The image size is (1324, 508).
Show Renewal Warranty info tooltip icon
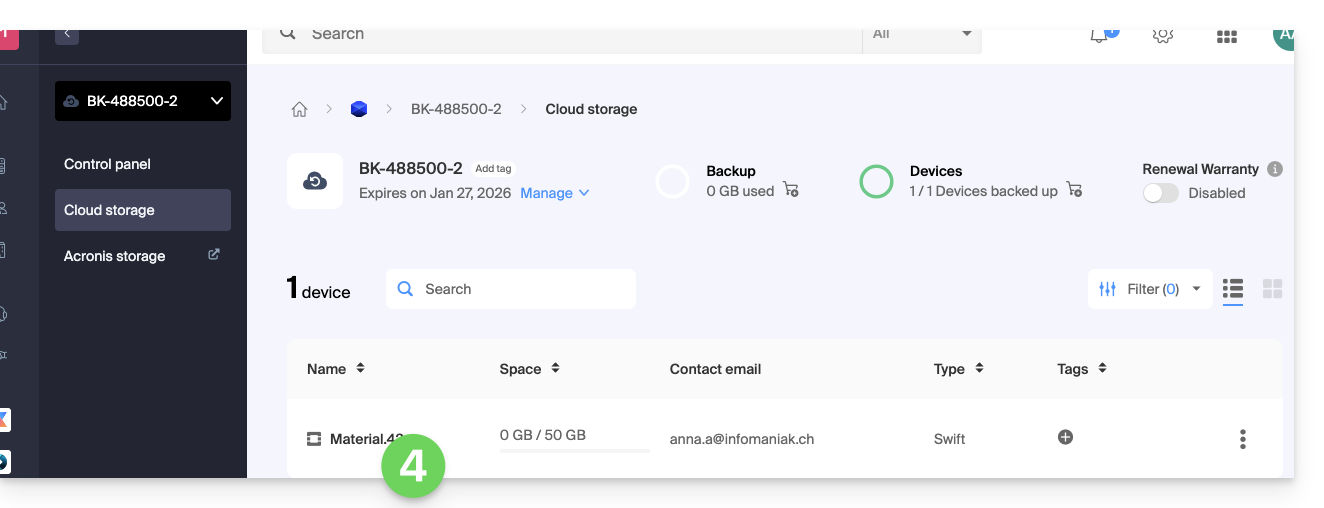click(1275, 170)
